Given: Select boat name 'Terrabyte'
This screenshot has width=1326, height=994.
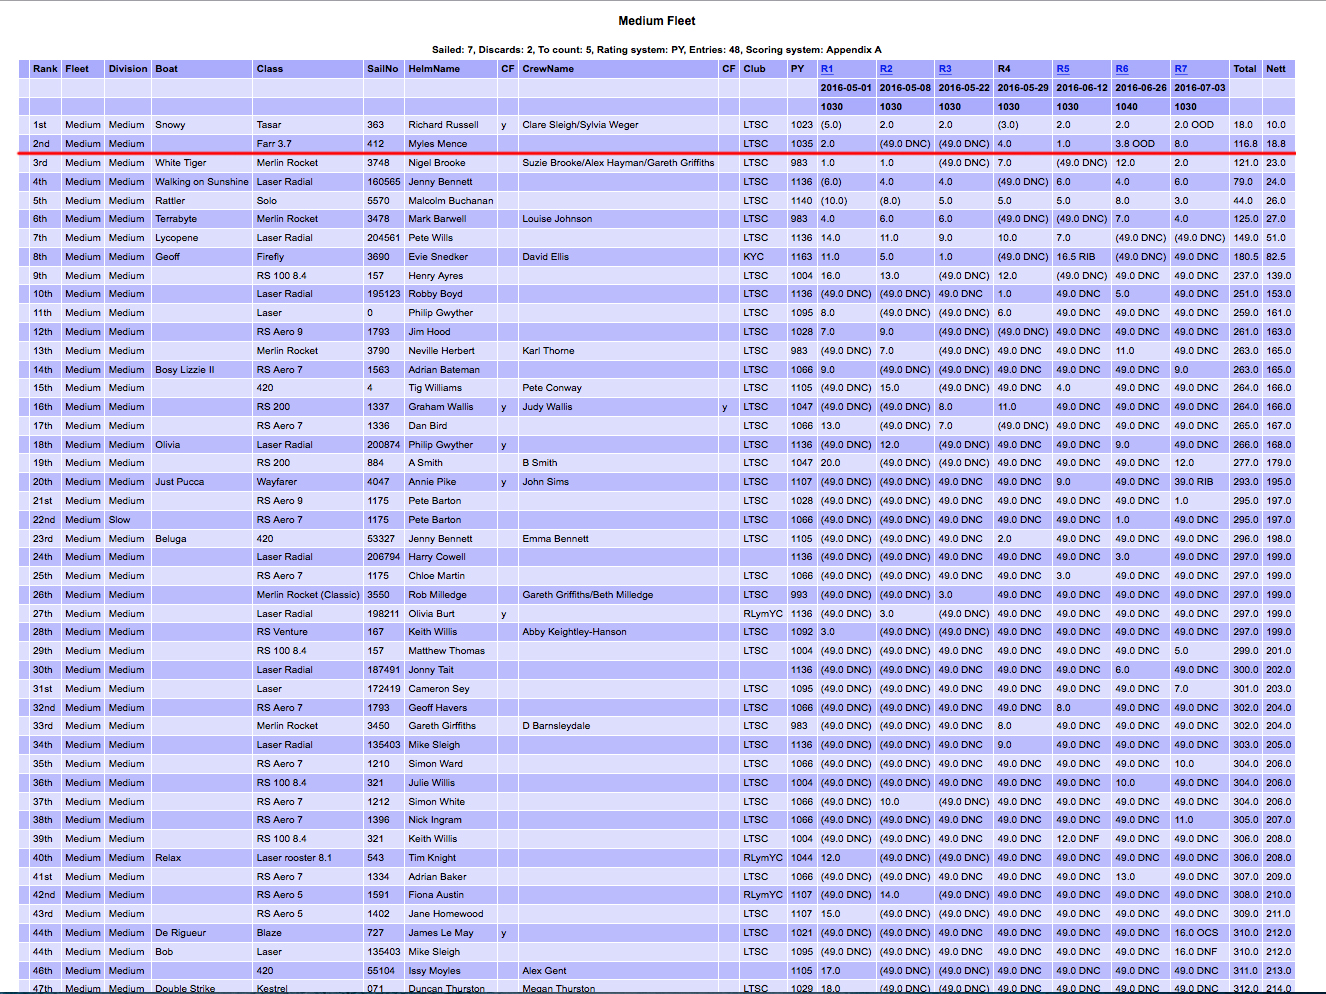Looking at the screenshot, I should [176, 219].
